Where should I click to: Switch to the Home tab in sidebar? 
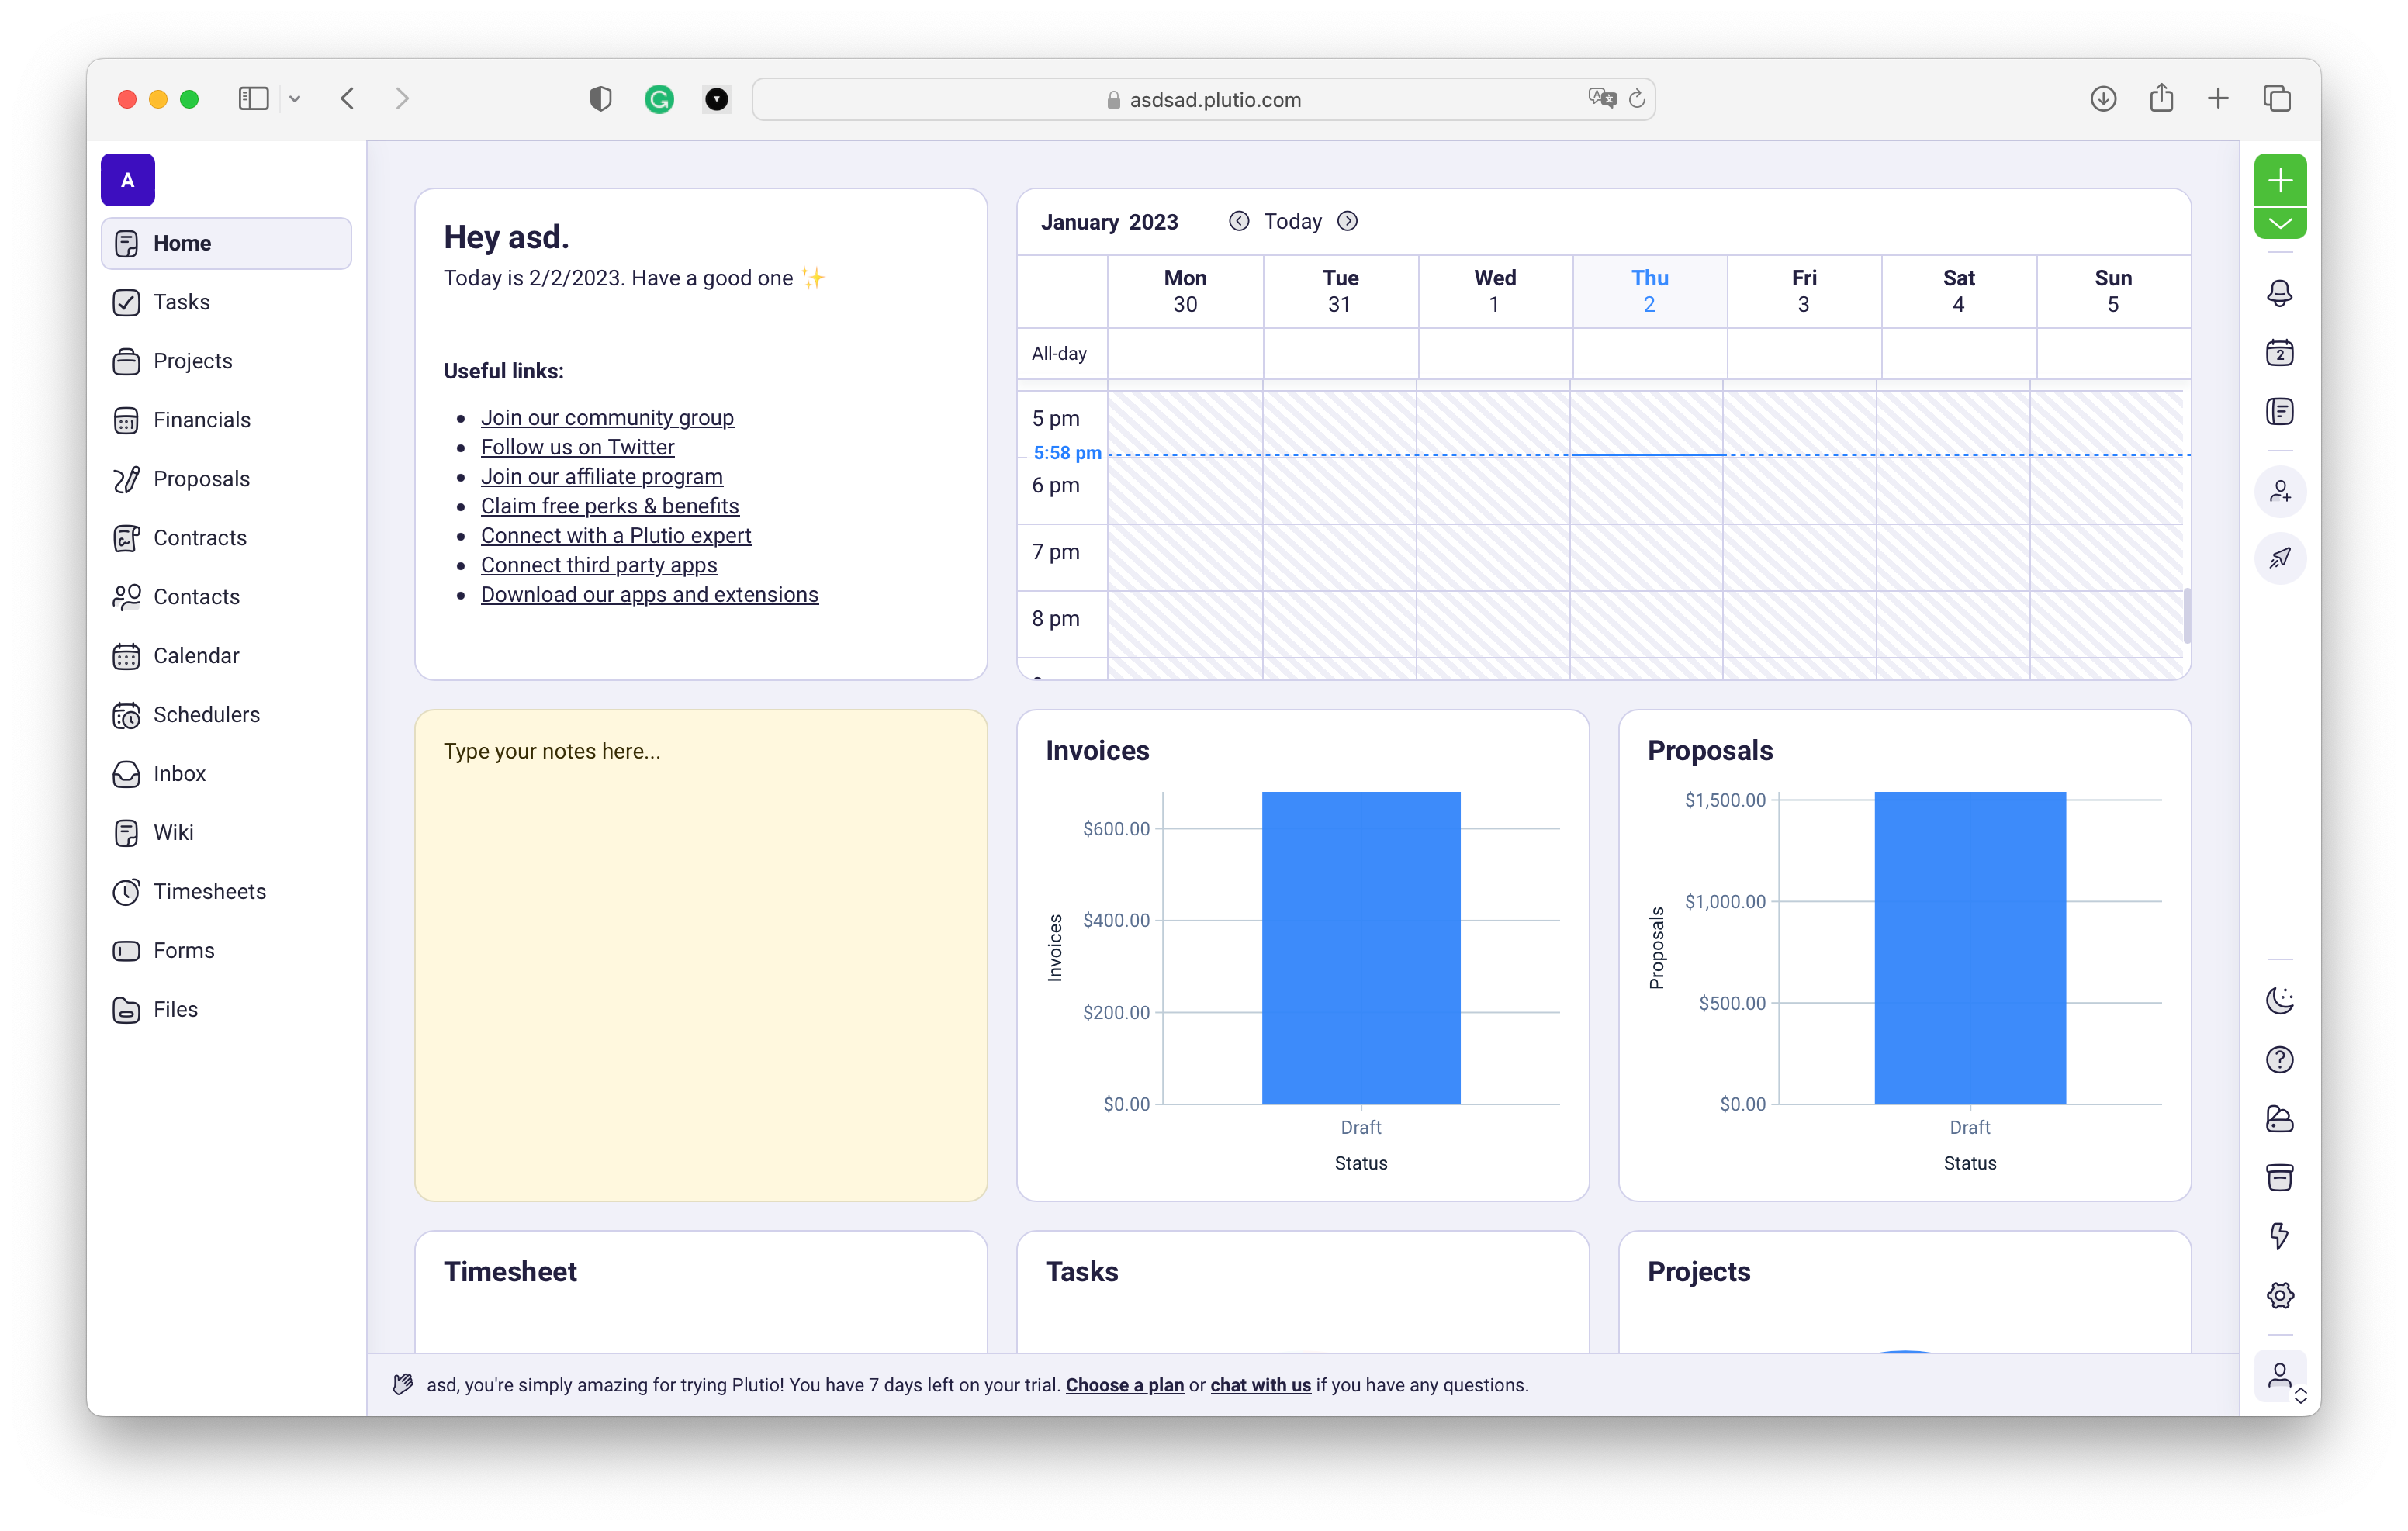181,242
